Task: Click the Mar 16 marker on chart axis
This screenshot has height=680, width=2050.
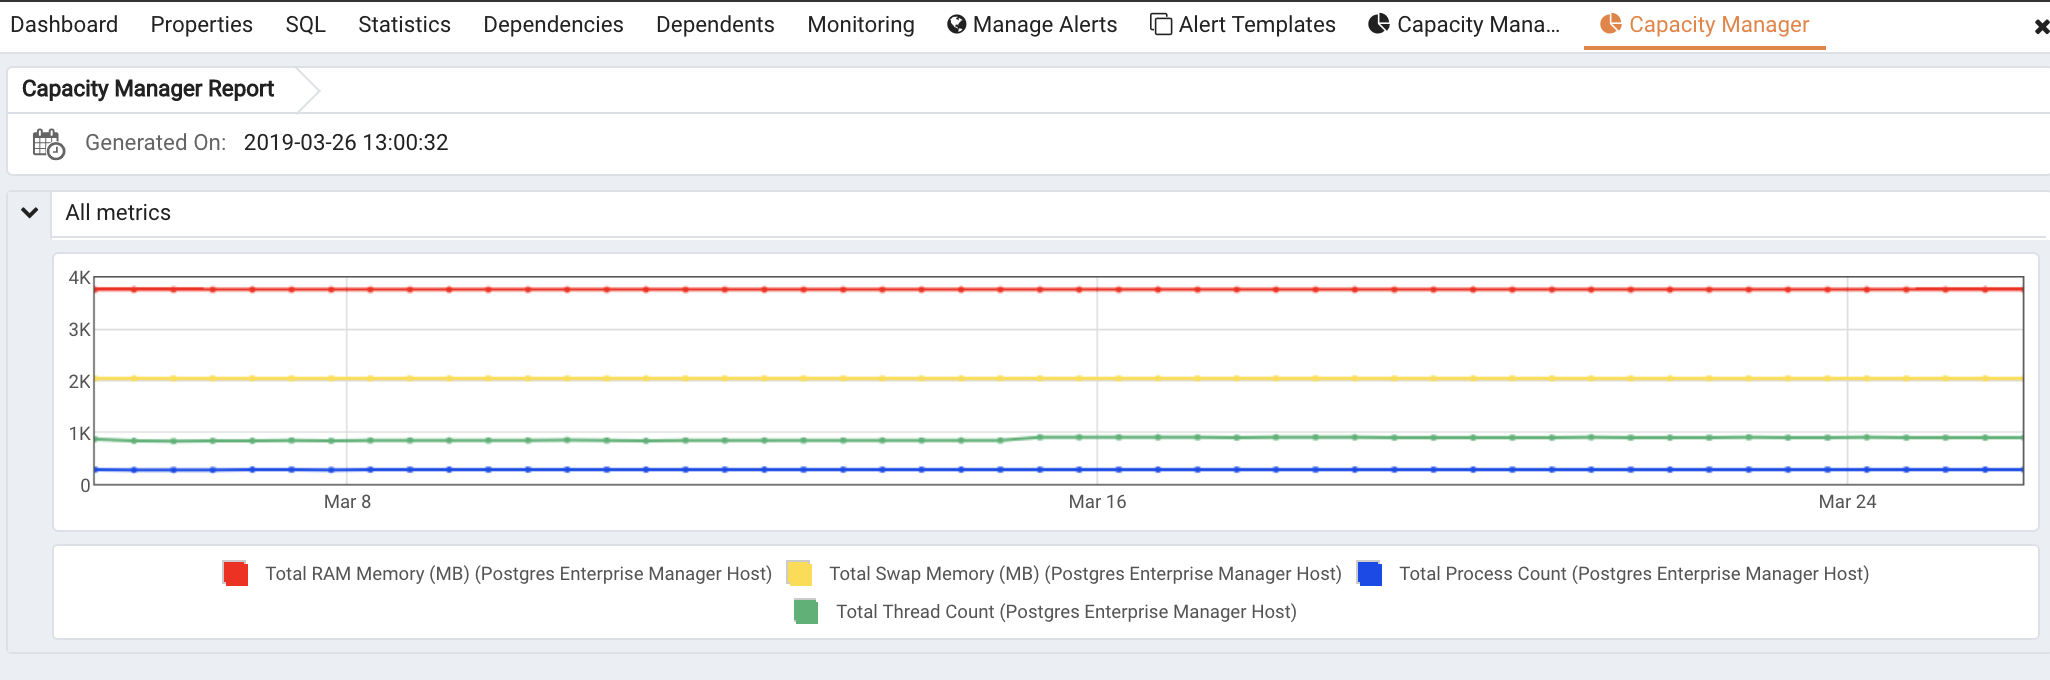Action: pyautogui.click(x=1097, y=502)
